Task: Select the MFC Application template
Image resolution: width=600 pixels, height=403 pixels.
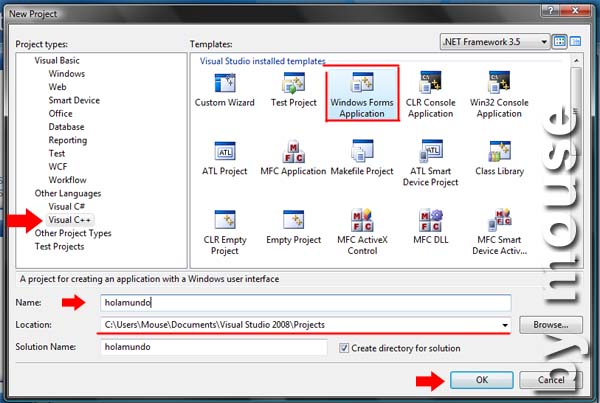Action: (x=293, y=158)
